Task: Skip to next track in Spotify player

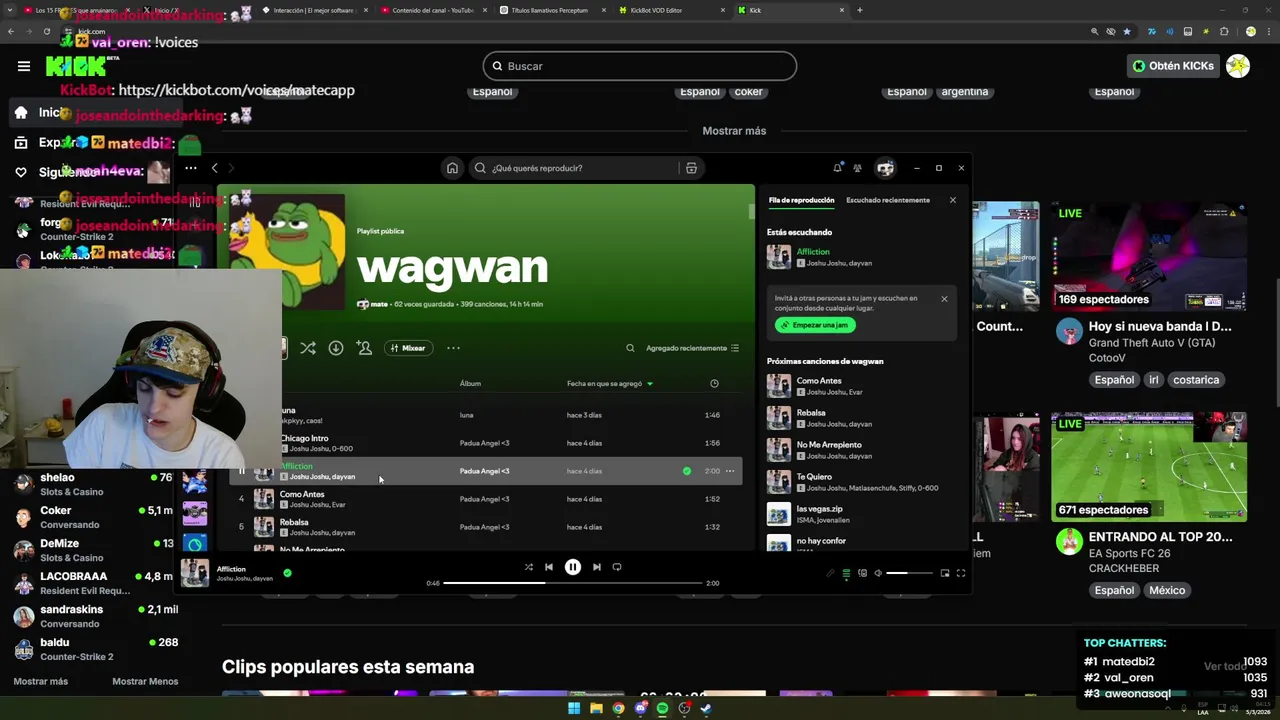Action: click(597, 567)
